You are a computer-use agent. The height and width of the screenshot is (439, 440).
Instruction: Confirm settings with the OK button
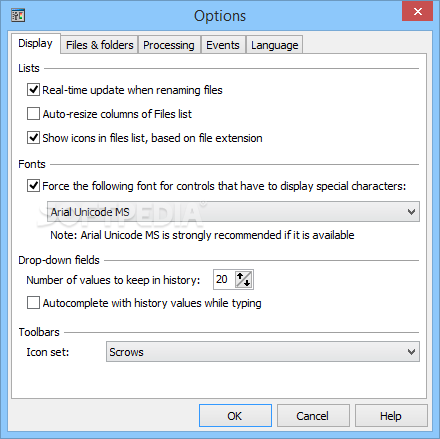[235, 416]
